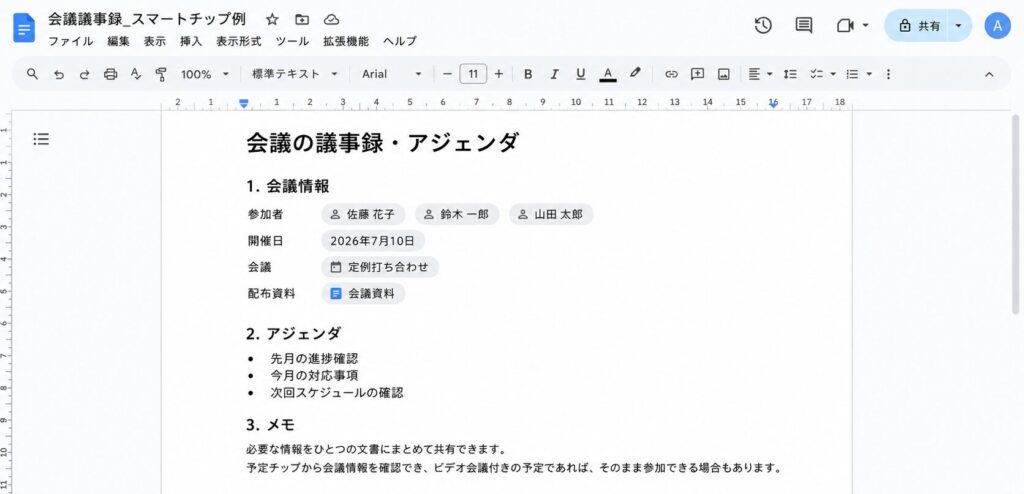Rename document title 会議議事録_スマートチップ例
The width and height of the screenshot is (1024, 494).
[146, 19]
